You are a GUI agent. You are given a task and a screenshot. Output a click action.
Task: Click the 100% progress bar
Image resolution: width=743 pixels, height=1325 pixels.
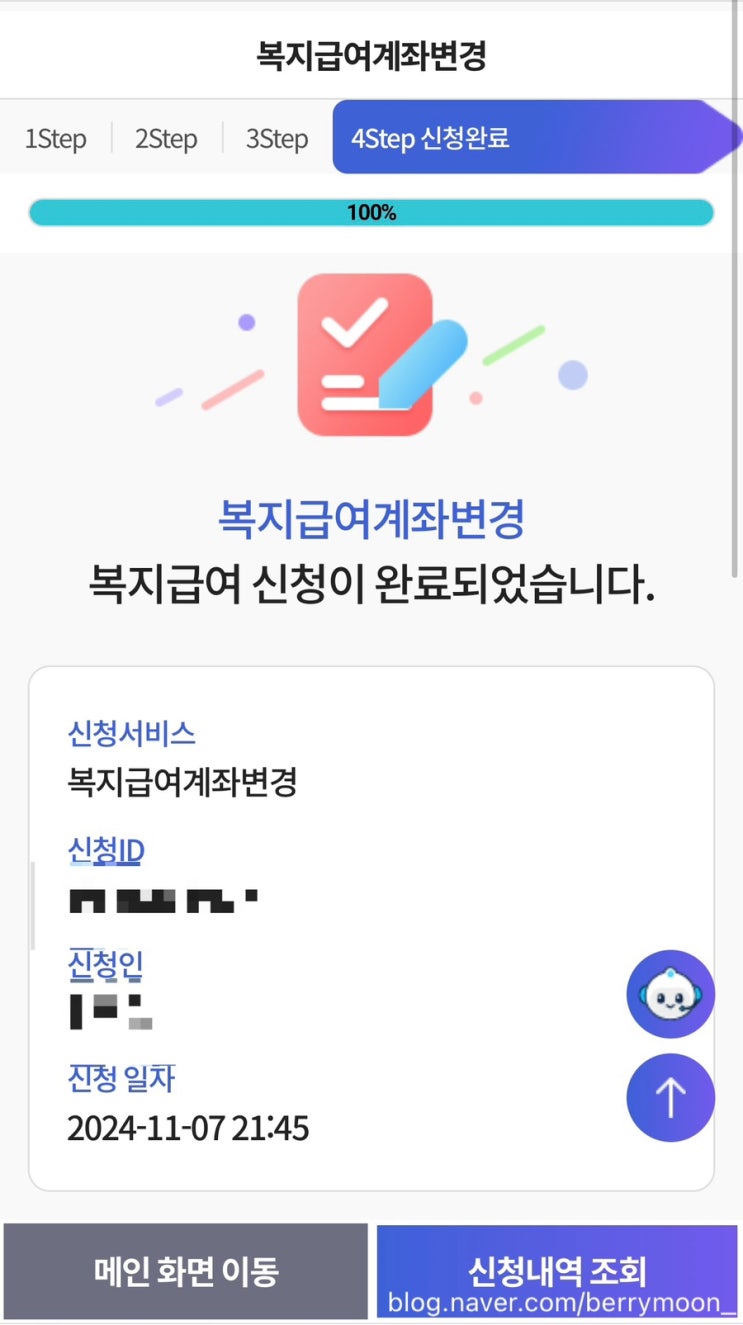pos(371,212)
